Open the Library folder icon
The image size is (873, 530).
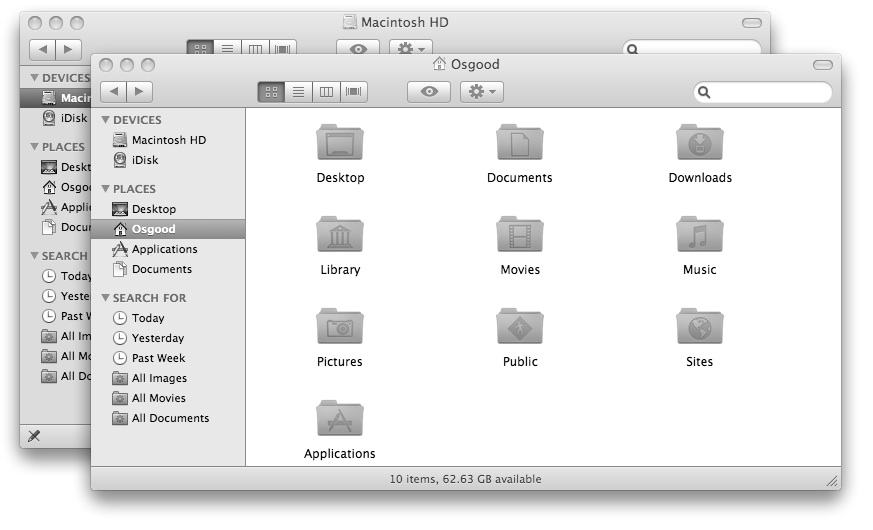point(340,235)
